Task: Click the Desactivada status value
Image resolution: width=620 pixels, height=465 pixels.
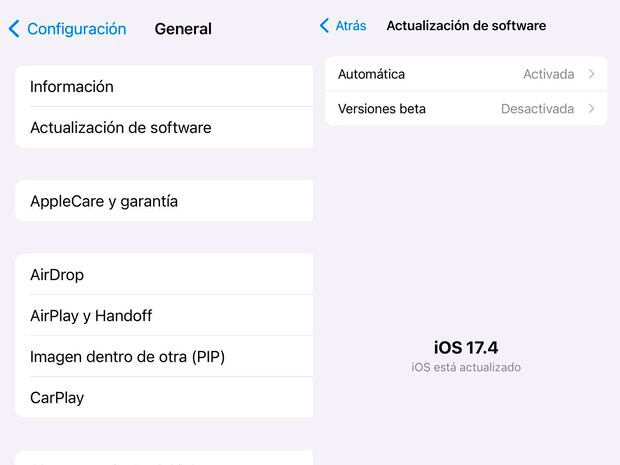Action: click(x=537, y=108)
